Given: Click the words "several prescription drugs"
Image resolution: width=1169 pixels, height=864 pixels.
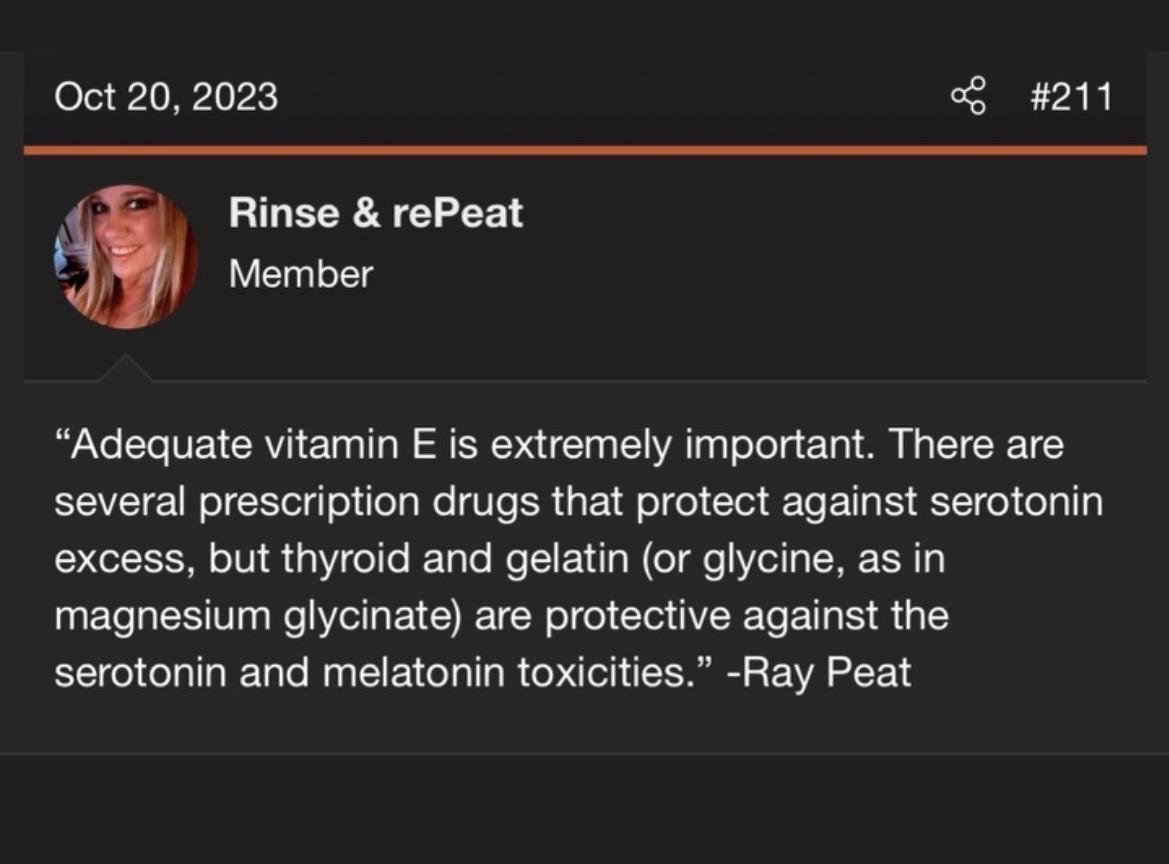Looking at the screenshot, I should (x=283, y=502).
